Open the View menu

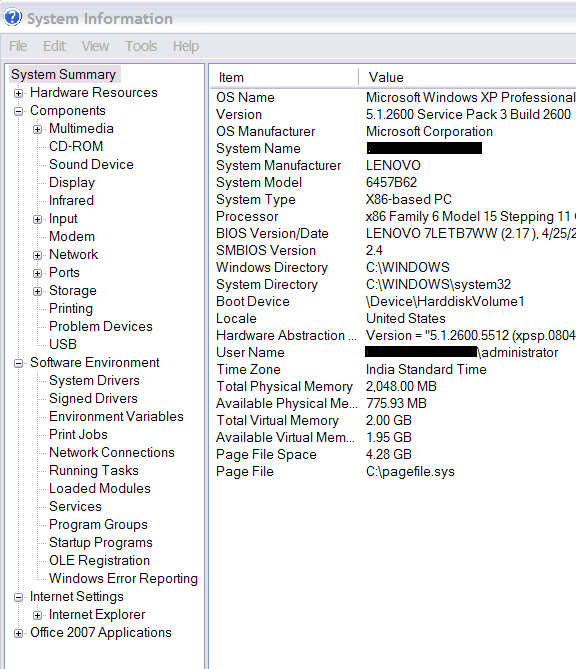[x=95, y=46]
